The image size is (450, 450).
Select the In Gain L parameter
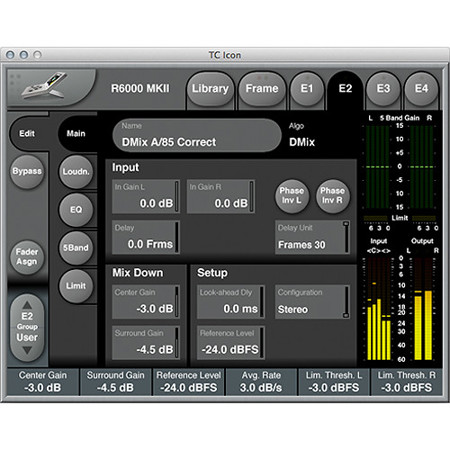tap(146, 197)
